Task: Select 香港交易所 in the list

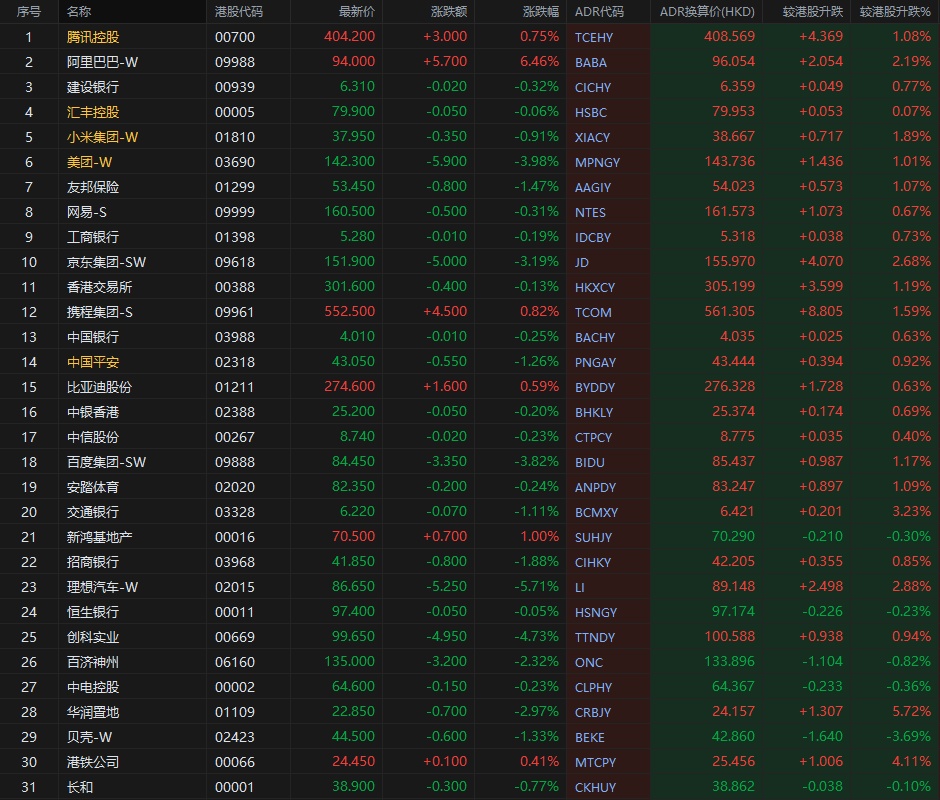Action: (100, 287)
